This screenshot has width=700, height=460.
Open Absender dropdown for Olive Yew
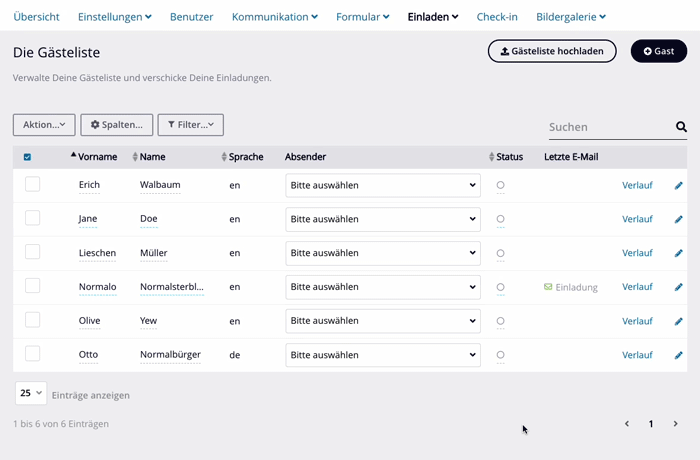(383, 321)
